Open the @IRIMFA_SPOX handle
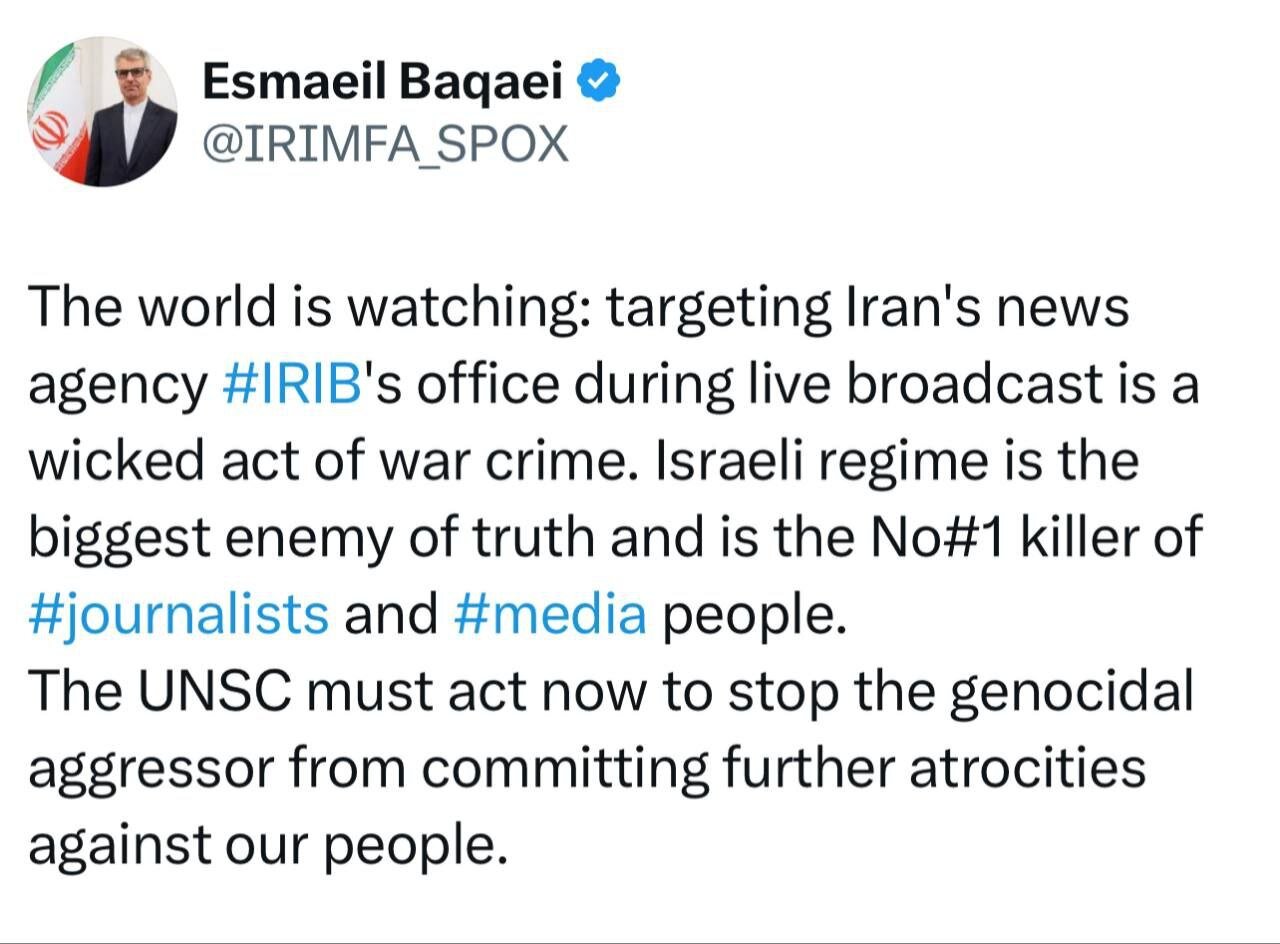 point(385,146)
